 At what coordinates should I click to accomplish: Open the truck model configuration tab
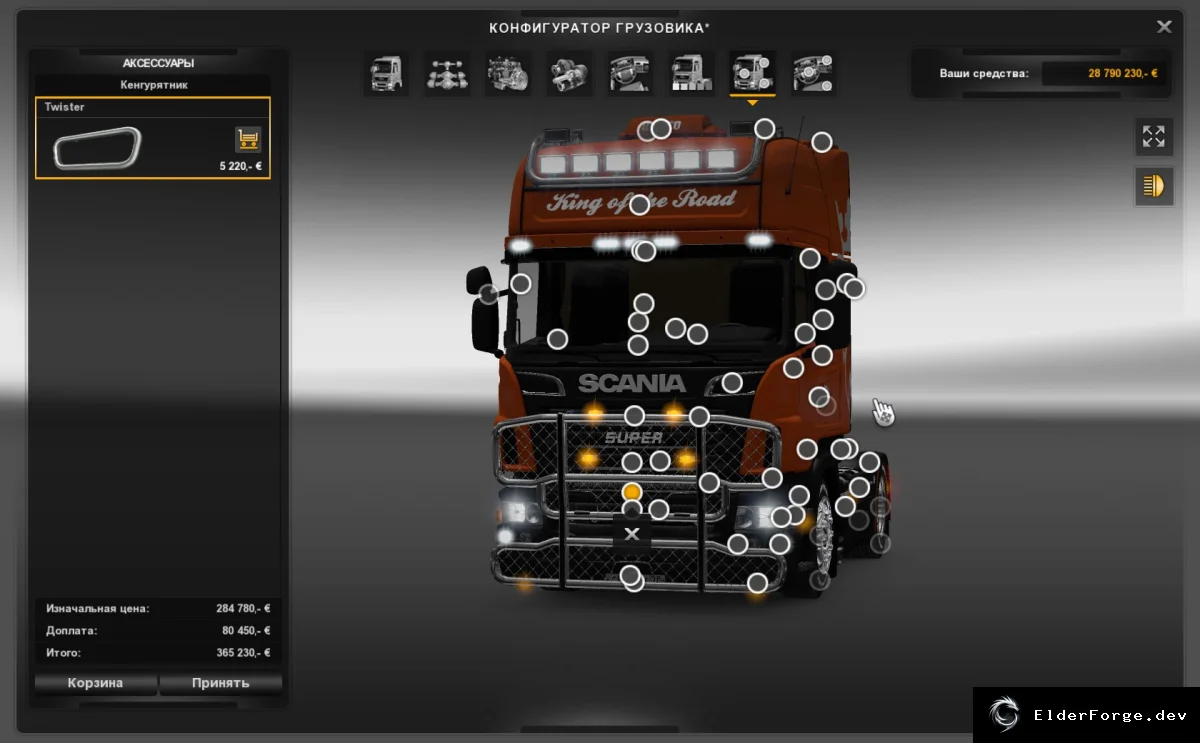tap(386, 73)
